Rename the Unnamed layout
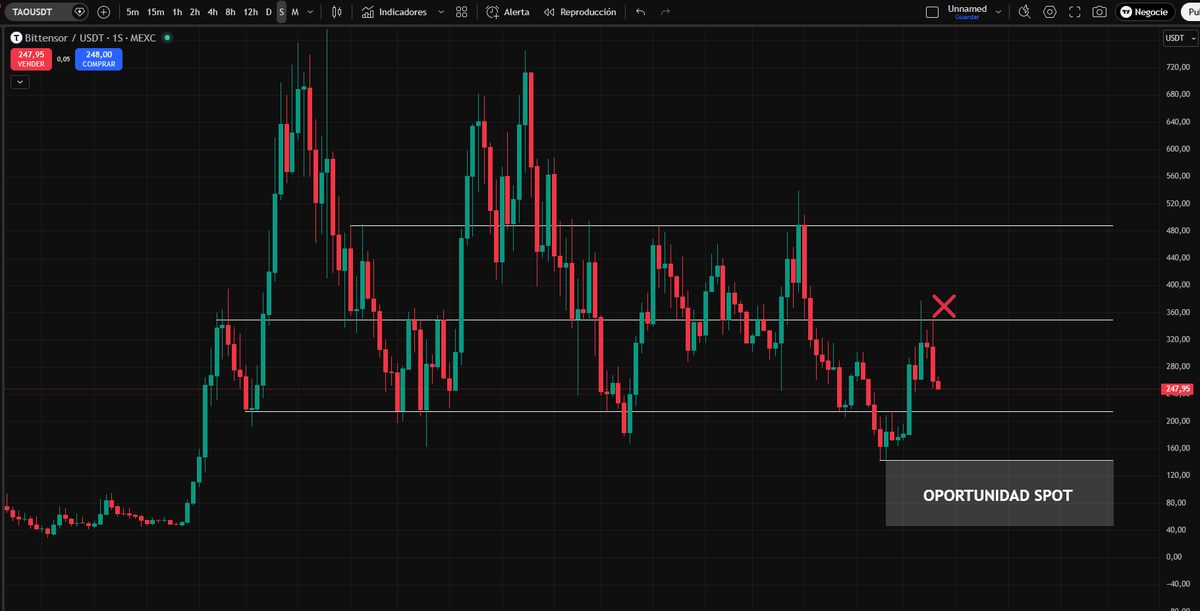The image size is (1200, 611). click(966, 8)
